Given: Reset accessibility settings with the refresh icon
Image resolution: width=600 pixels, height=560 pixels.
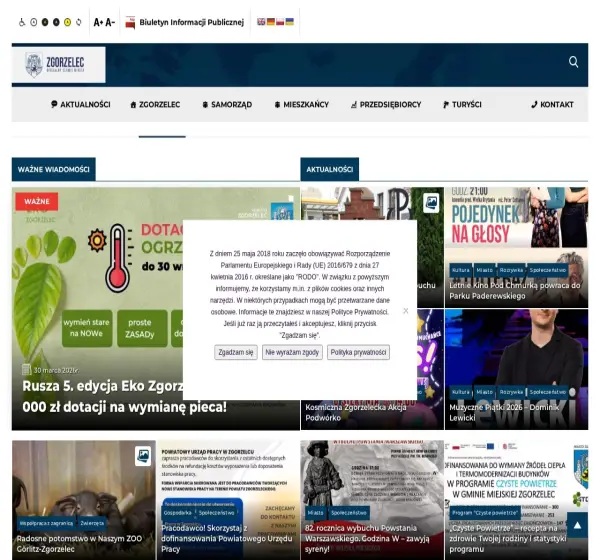Looking at the screenshot, I should pos(78,22).
